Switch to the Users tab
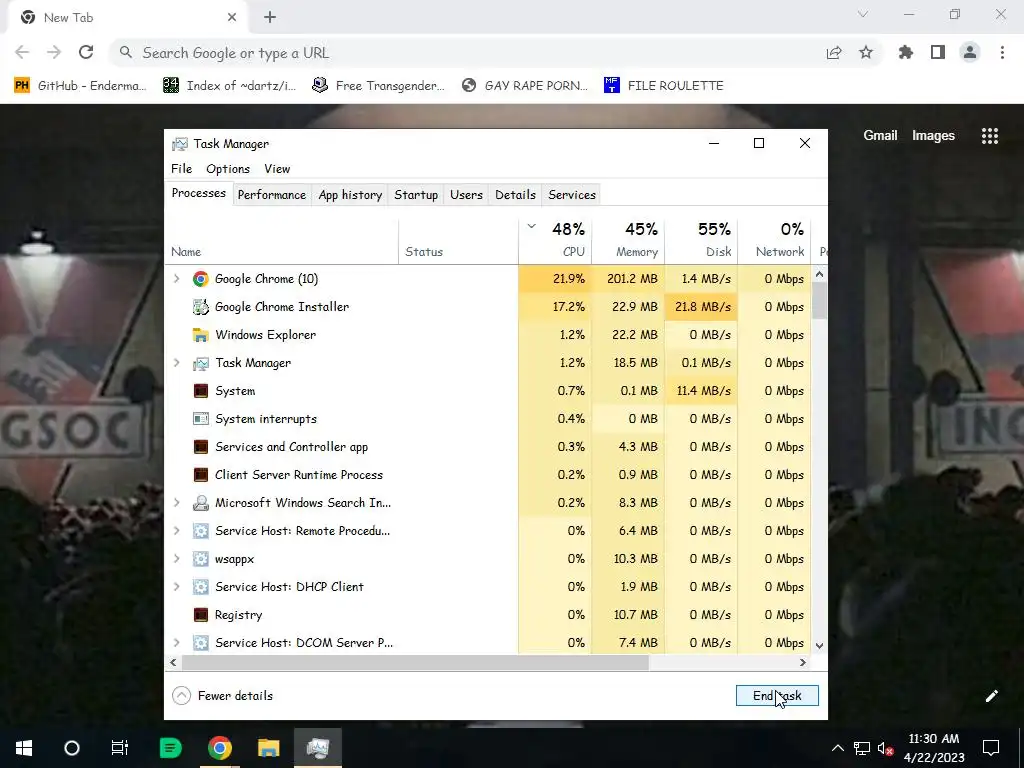Image resolution: width=1024 pixels, height=768 pixels. point(466,195)
